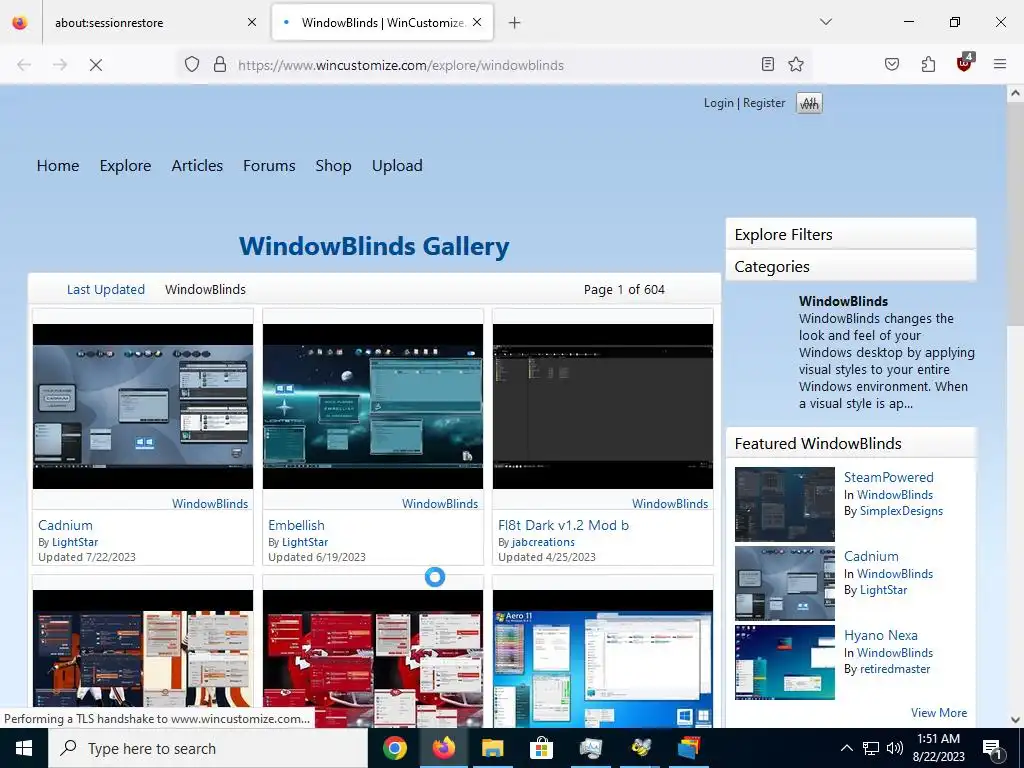Open Embellish title link
This screenshot has width=1024, height=768.
point(296,525)
